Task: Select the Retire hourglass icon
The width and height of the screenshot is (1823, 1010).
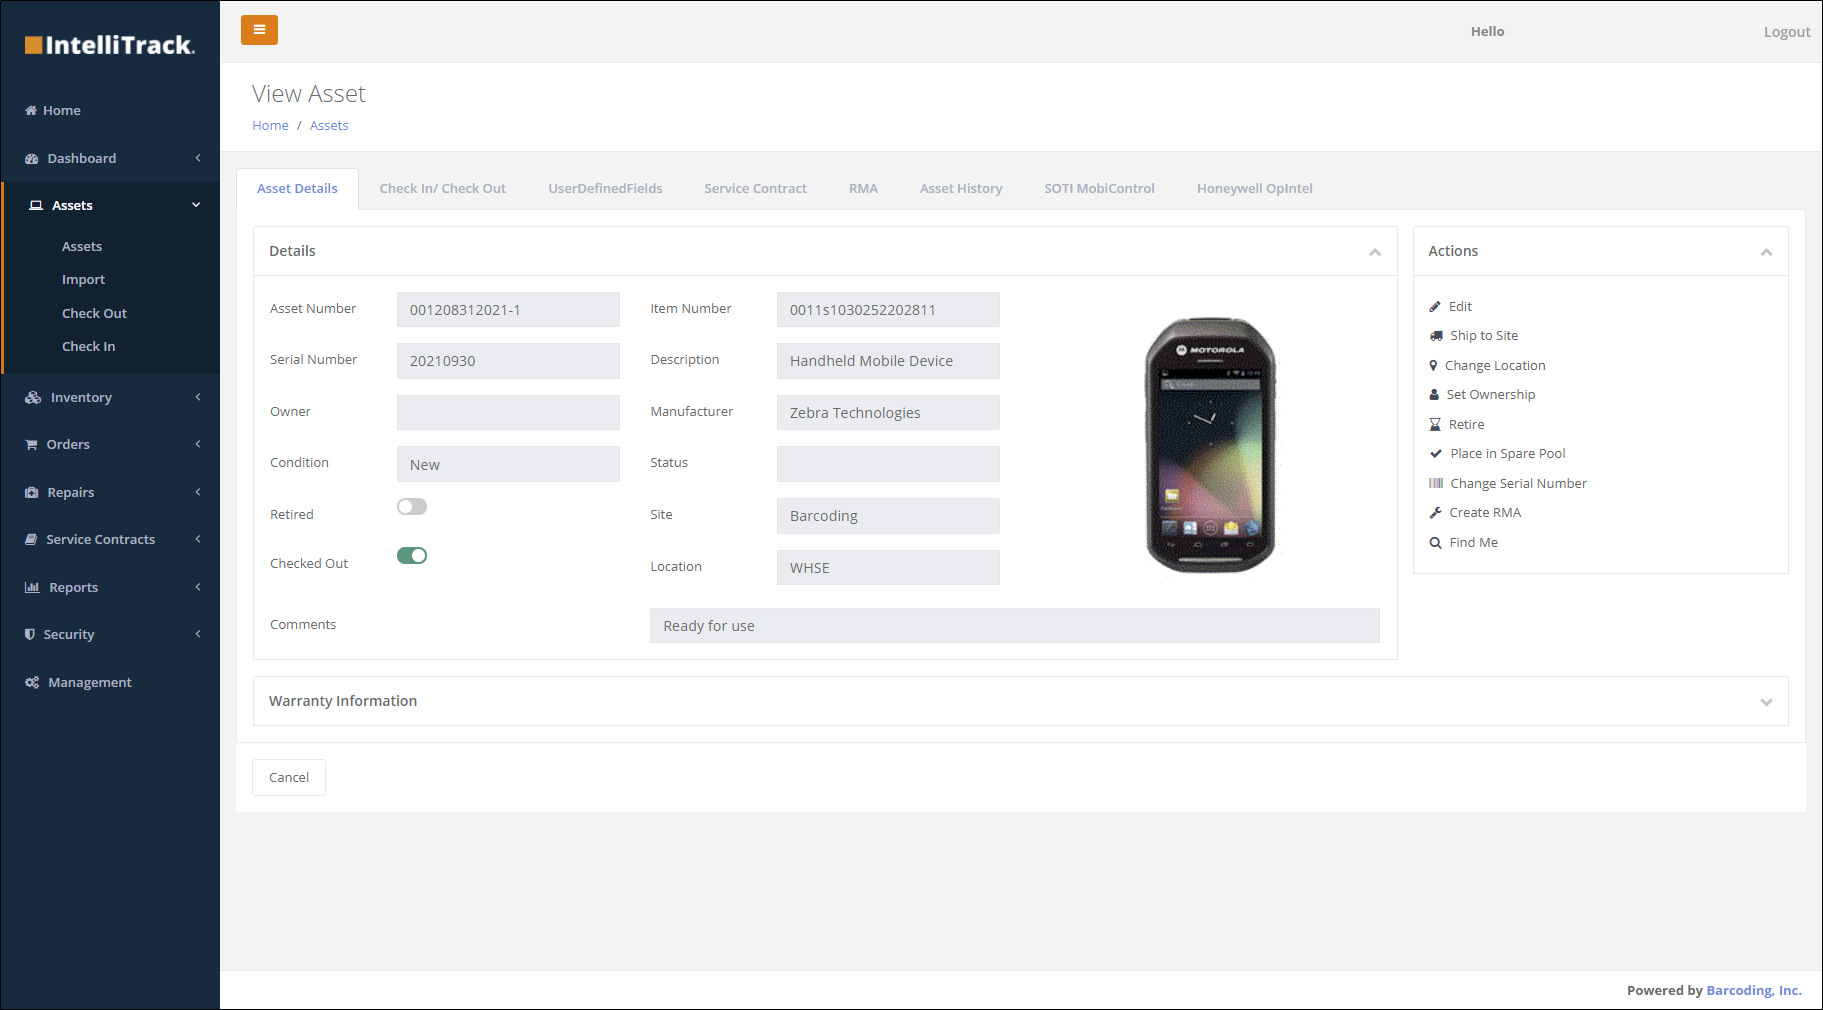Action: [1436, 424]
